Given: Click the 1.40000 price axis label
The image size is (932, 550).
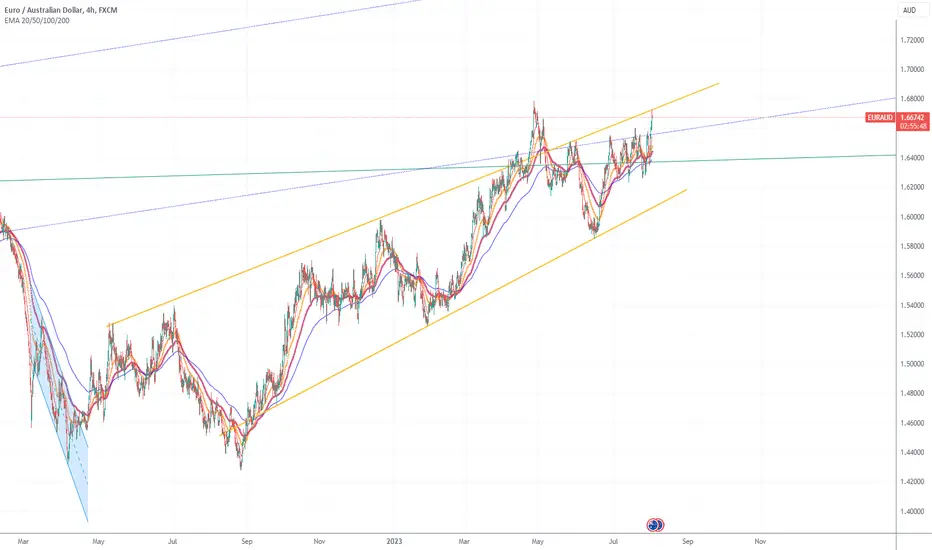Looking at the screenshot, I should pos(912,511).
